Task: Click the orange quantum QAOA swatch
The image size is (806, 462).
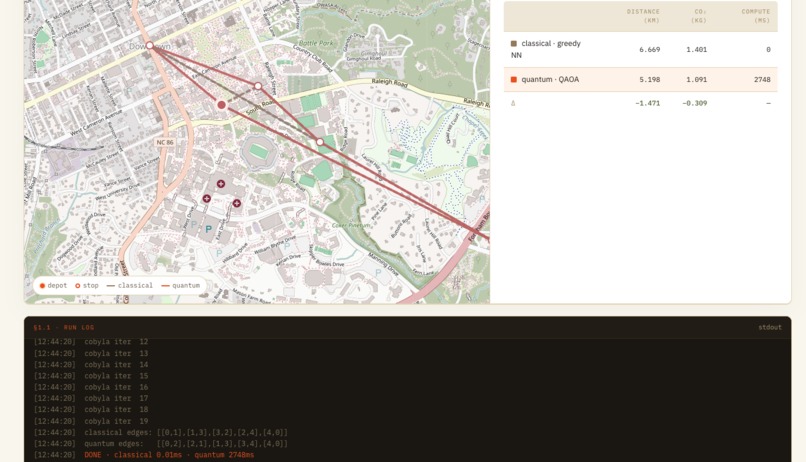Action: tap(514, 80)
